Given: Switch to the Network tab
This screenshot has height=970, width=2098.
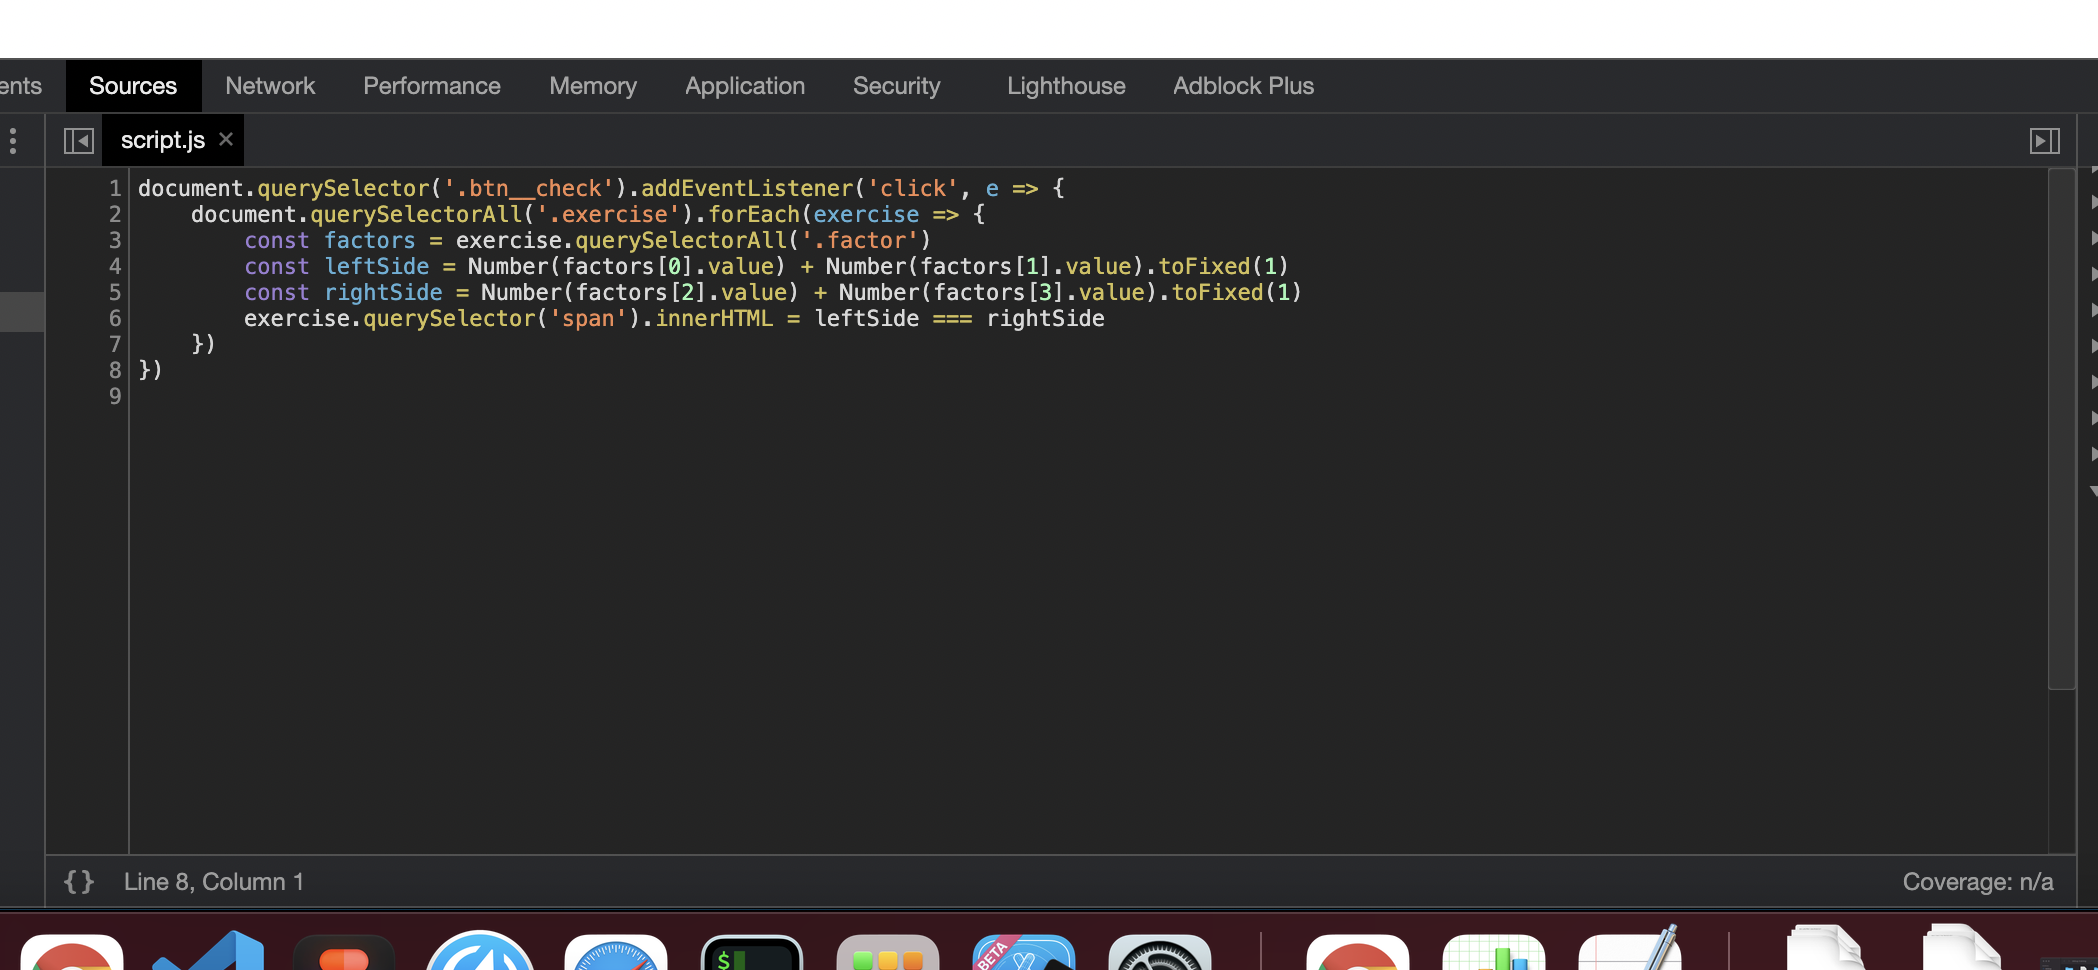Looking at the screenshot, I should click(x=270, y=86).
